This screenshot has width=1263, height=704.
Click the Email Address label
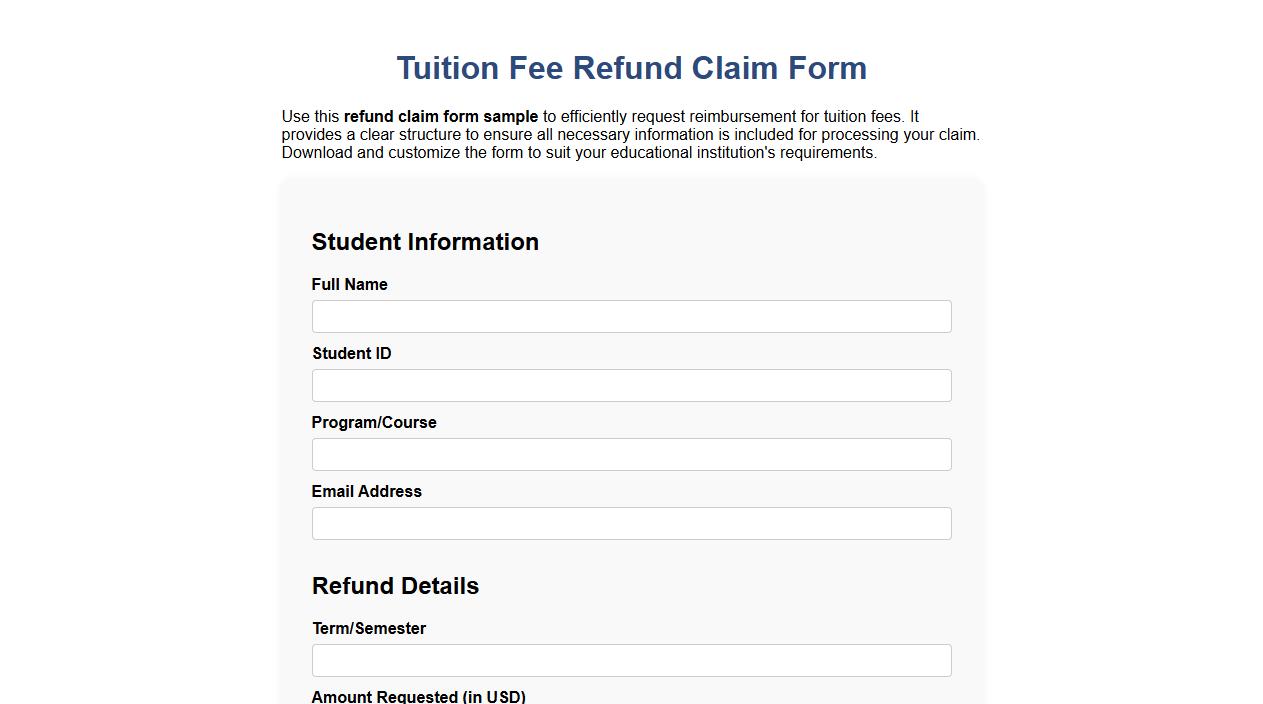click(366, 491)
